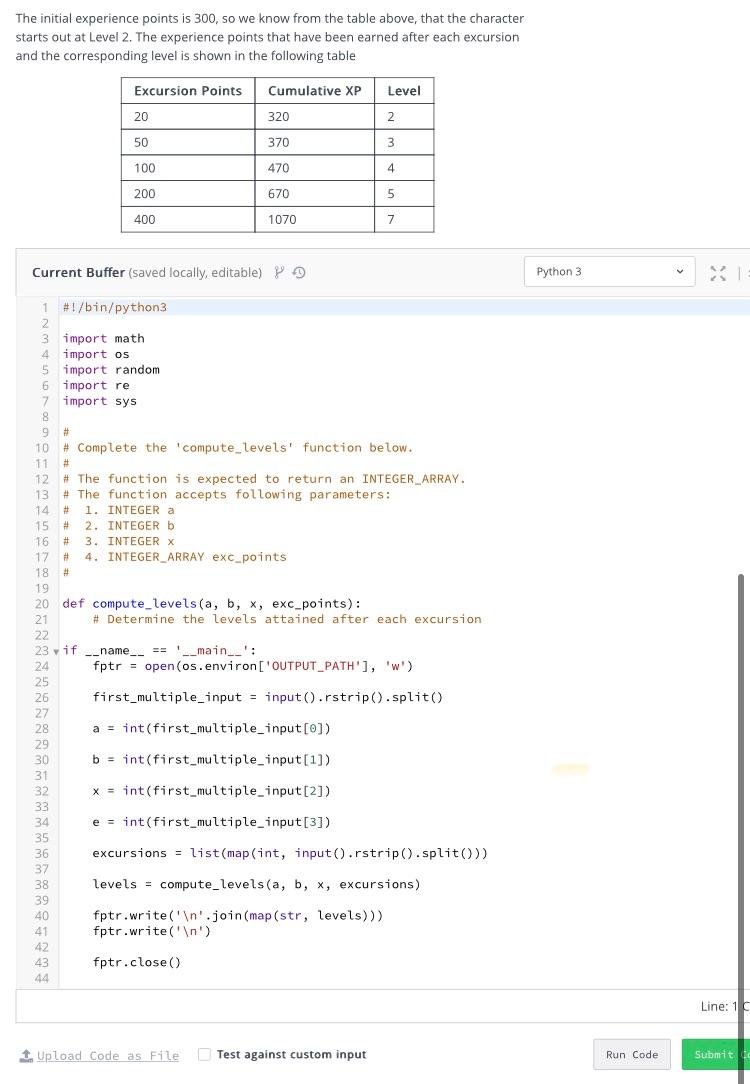The width and height of the screenshot is (750, 1084).
Task: Toggle fullscreen editor icon
Action: (x=718, y=272)
